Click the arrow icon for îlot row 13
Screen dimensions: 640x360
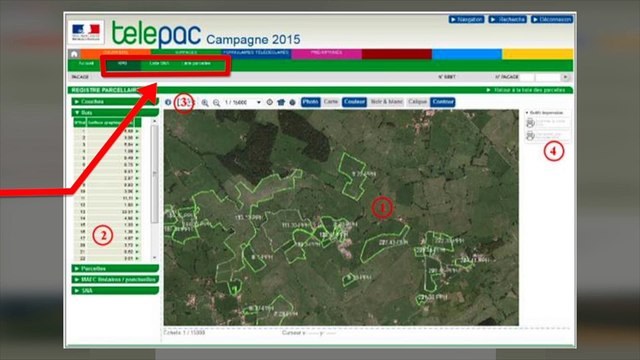coord(137,212)
